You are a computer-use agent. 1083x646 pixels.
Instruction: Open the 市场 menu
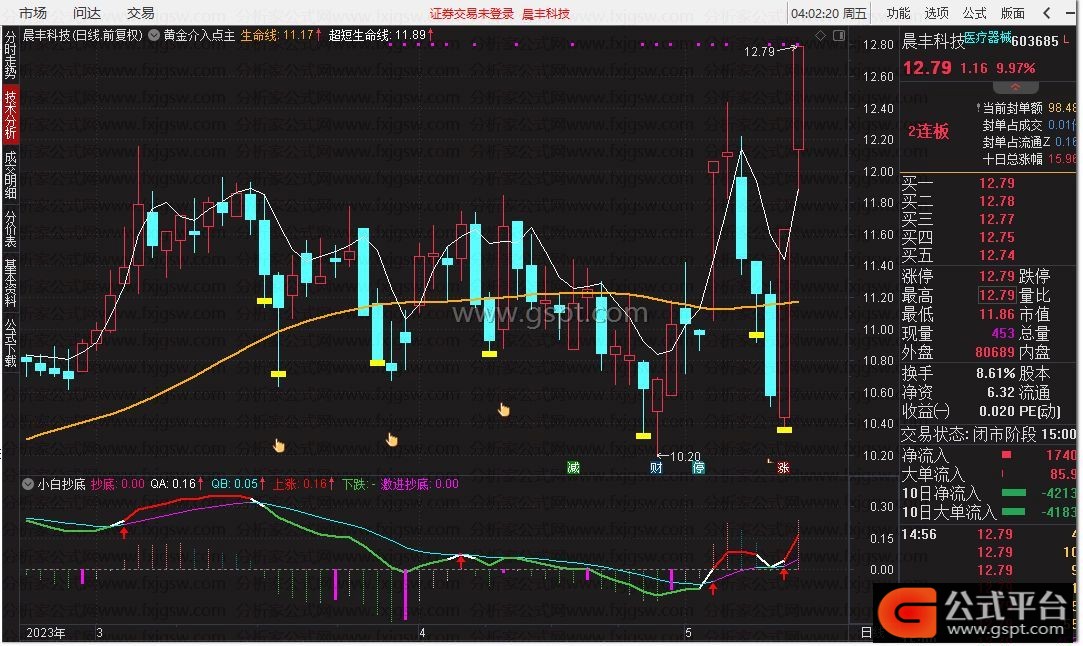pyautogui.click(x=32, y=13)
